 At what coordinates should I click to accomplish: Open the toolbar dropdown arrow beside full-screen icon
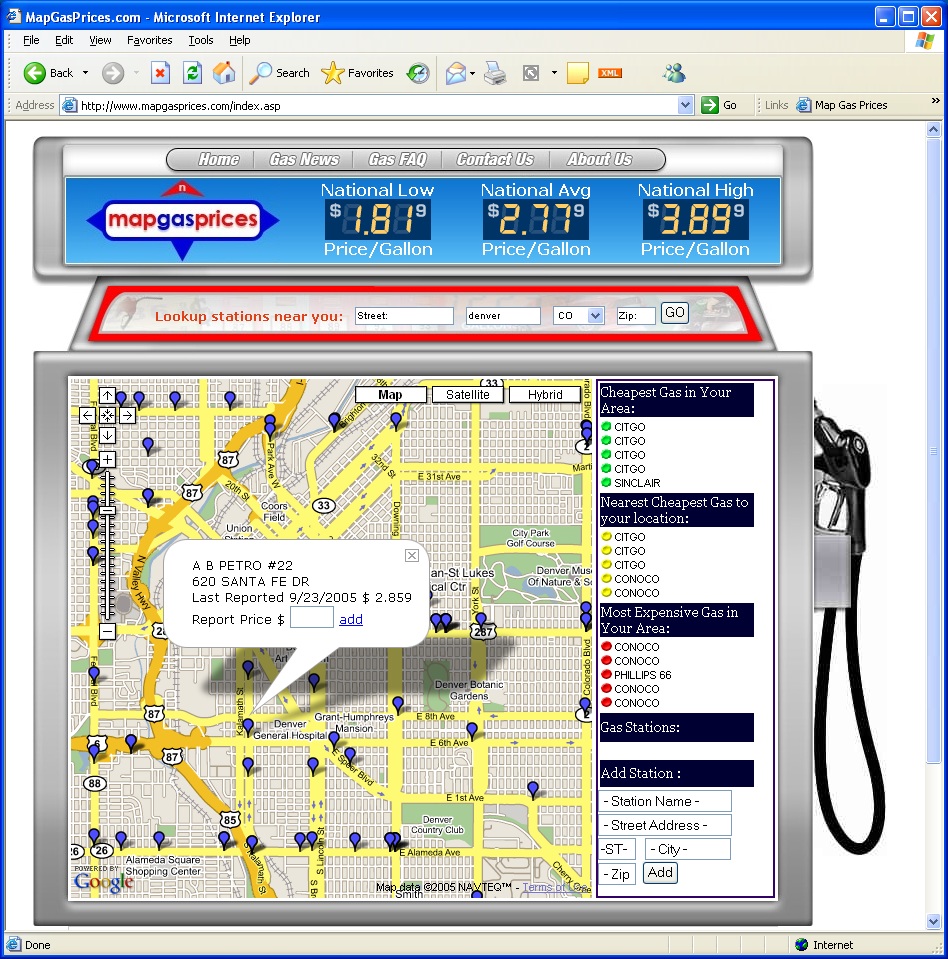[554, 73]
